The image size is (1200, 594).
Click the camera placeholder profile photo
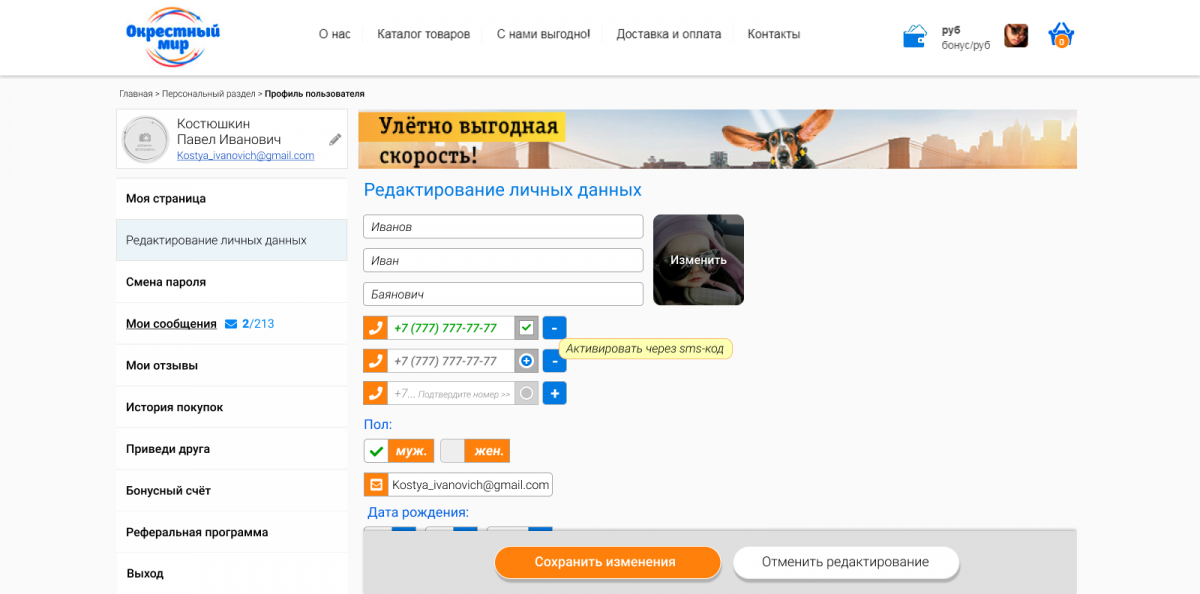(x=145, y=139)
